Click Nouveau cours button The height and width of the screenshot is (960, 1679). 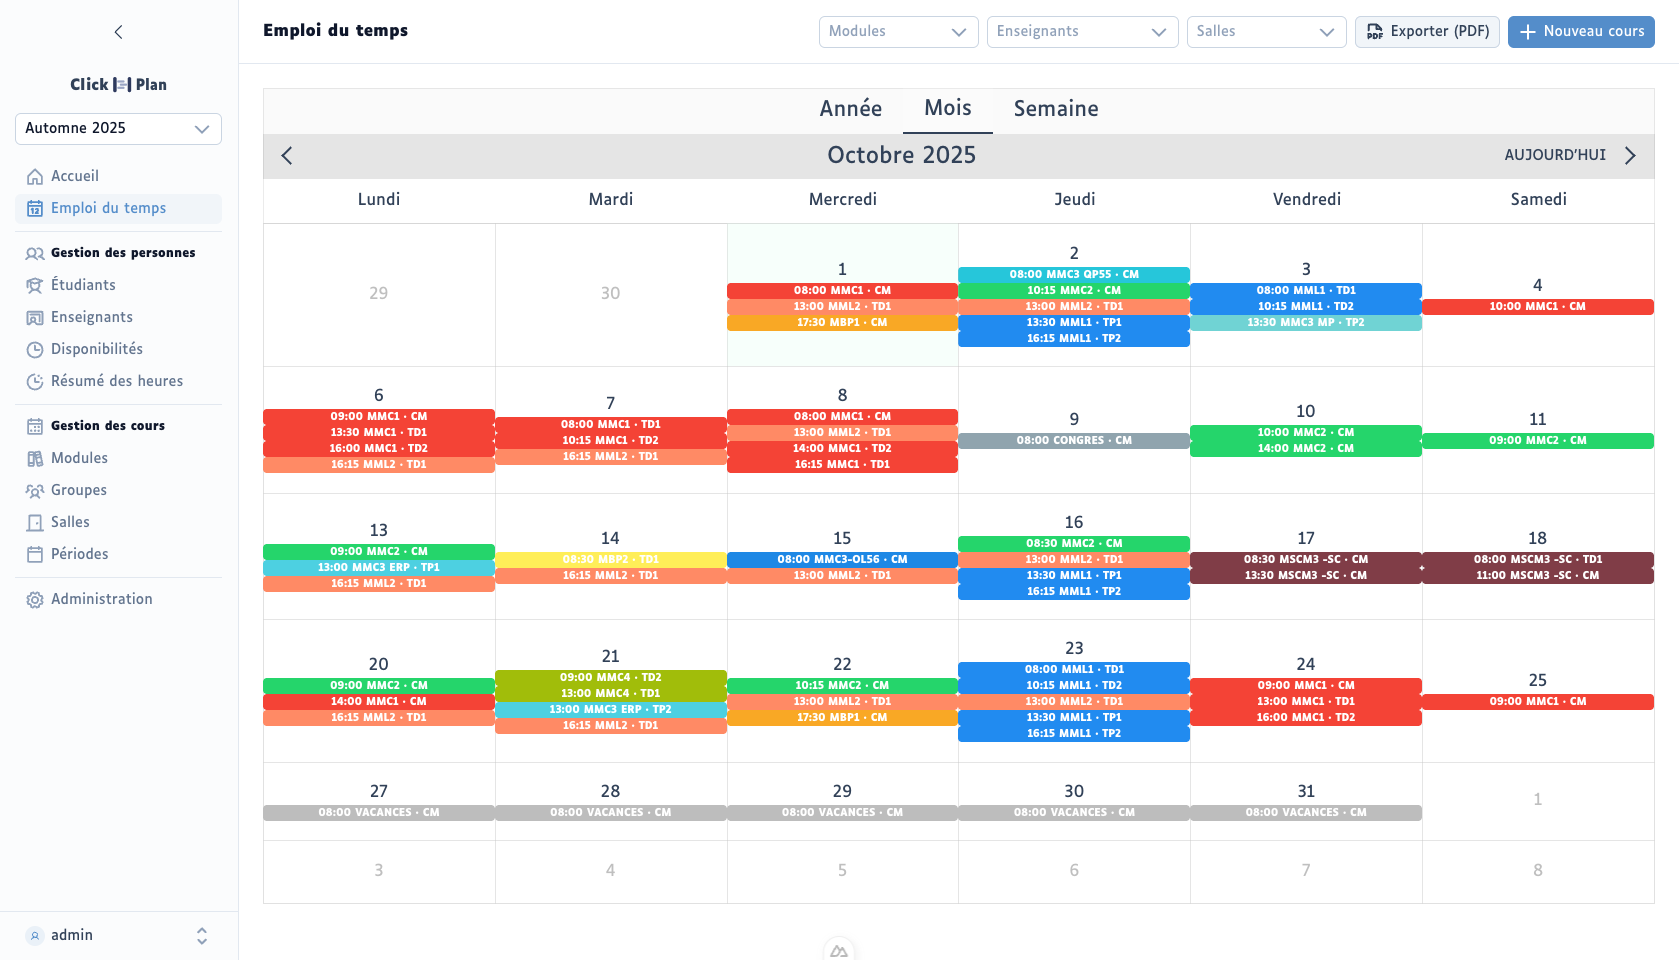[1581, 32]
